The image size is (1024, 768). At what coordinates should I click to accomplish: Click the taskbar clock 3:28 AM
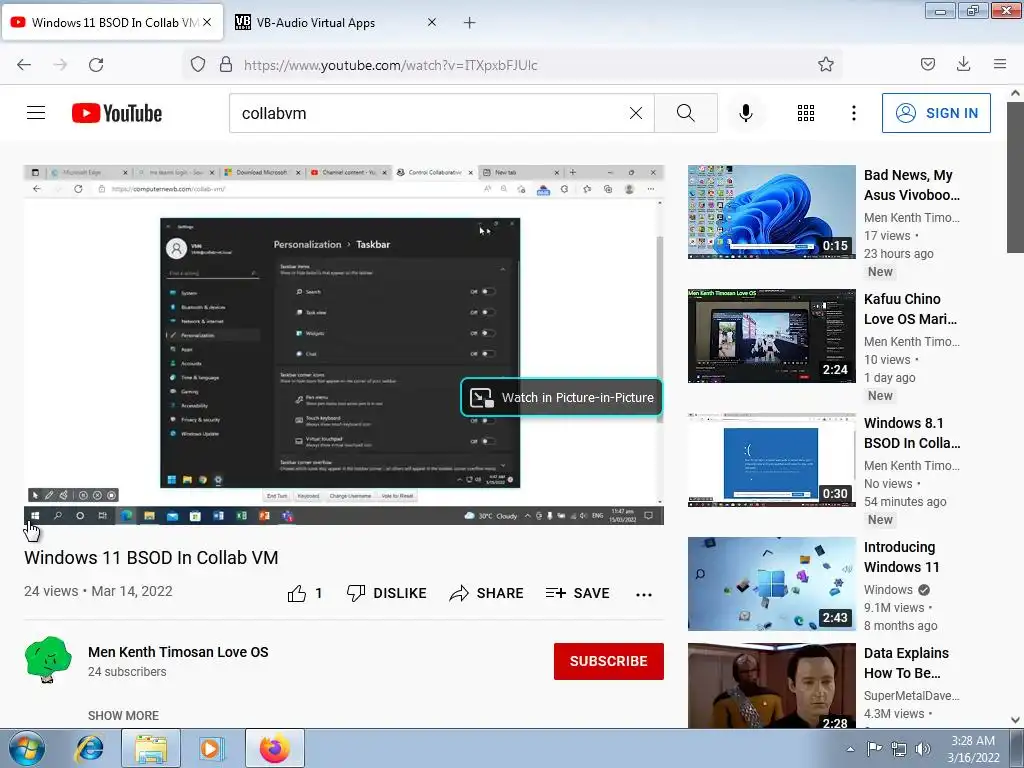[973, 749]
